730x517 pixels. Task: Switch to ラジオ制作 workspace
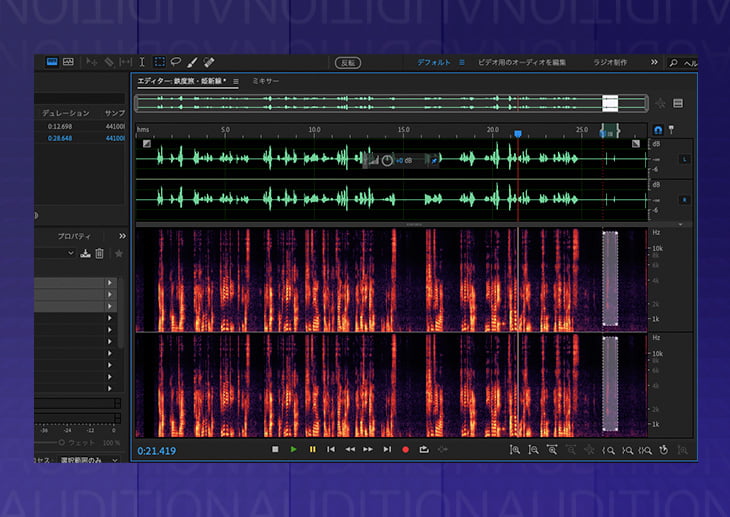pyautogui.click(x=609, y=62)
